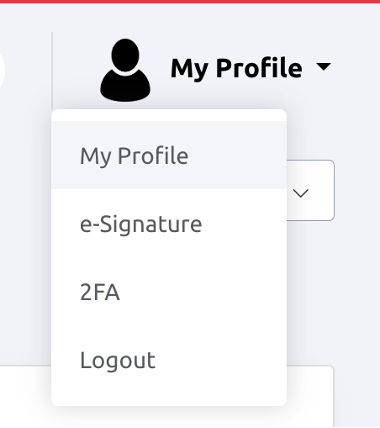Click the bold My Profile header label
Screen dimensions: 380x428
click(236, 68)
